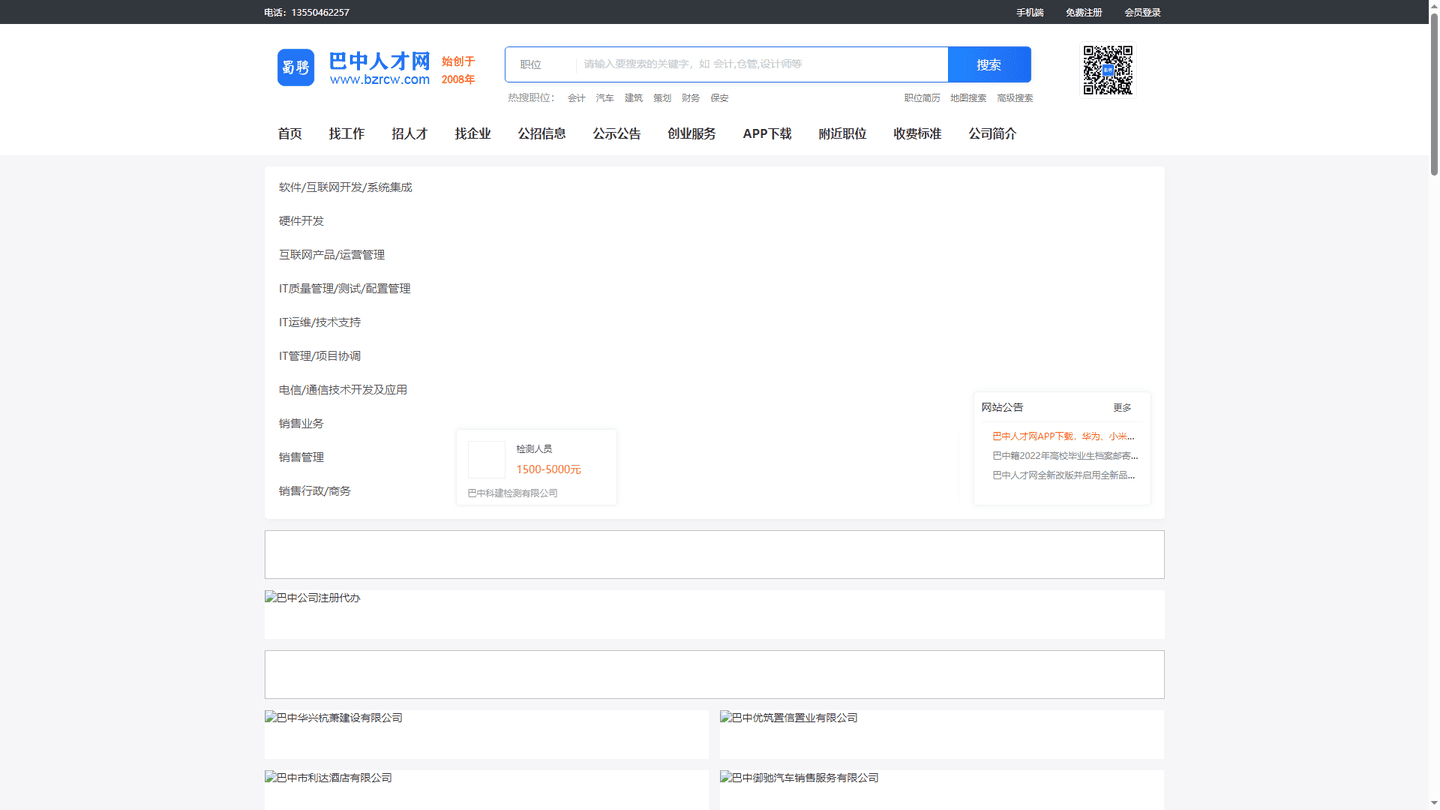
Task: Open the 职位简历 link
Action: [922, 98]
